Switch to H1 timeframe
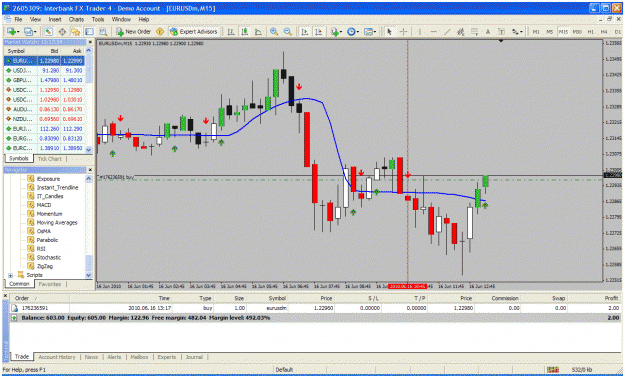This screenshot has width=625, height=376. 591,31
